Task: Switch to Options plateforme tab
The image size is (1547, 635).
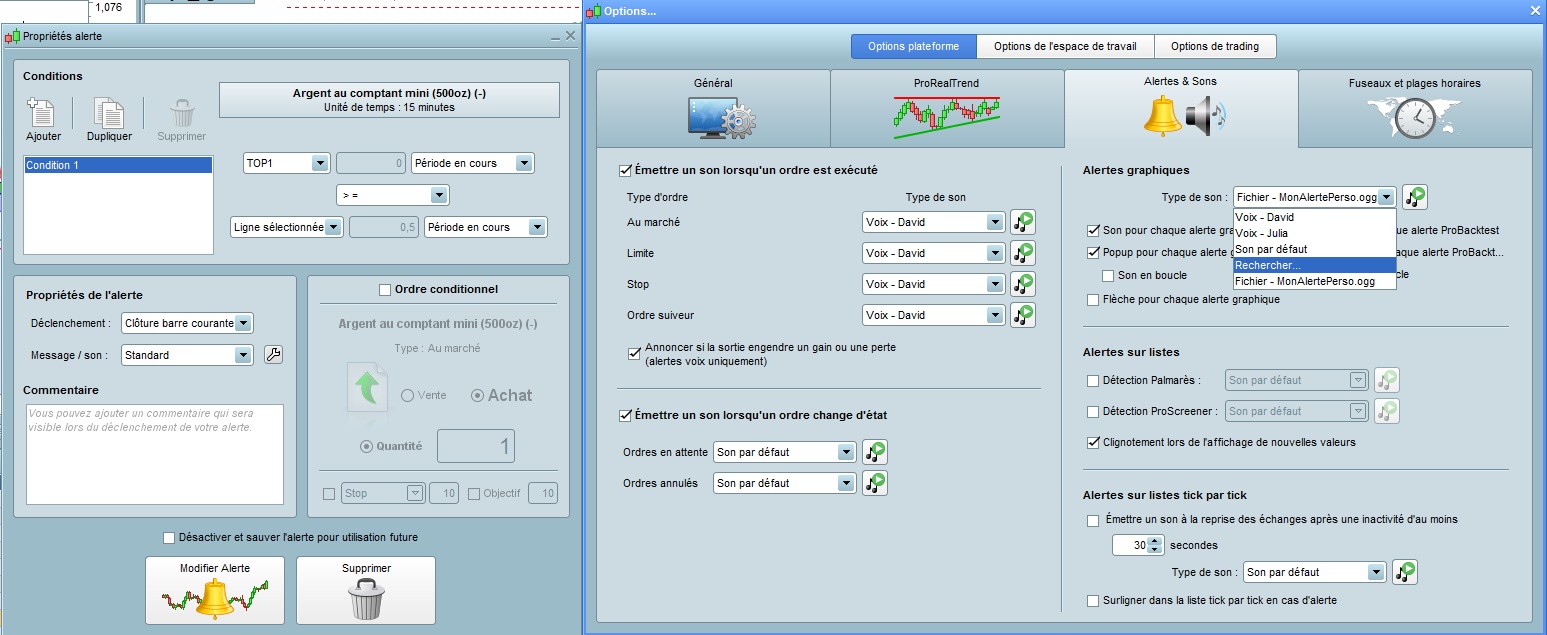Action: click(914, 46)
